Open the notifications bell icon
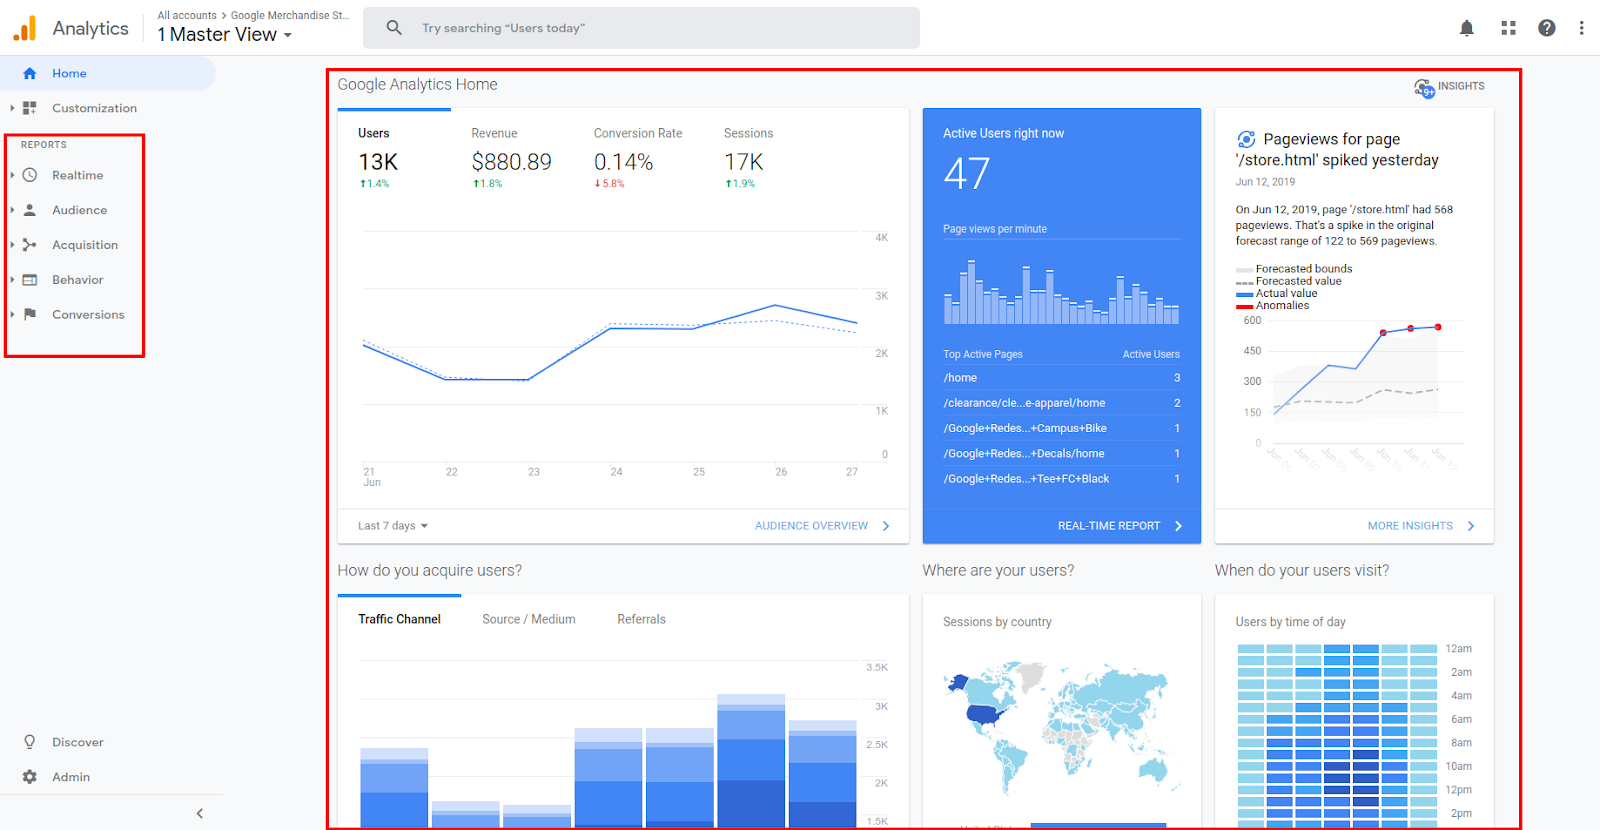 (1467, 28)
